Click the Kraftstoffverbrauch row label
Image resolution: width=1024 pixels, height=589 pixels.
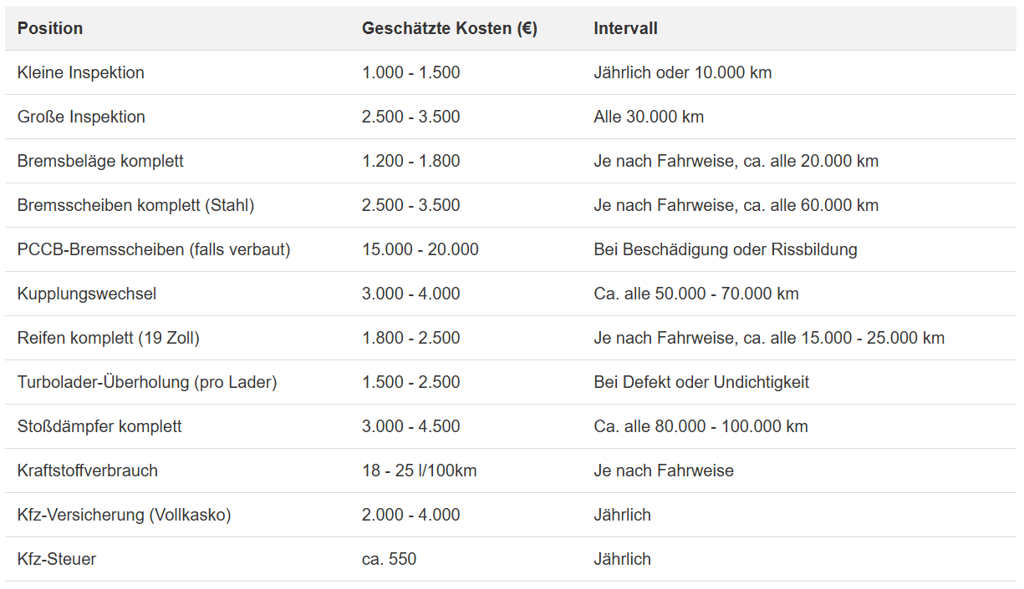87,470
